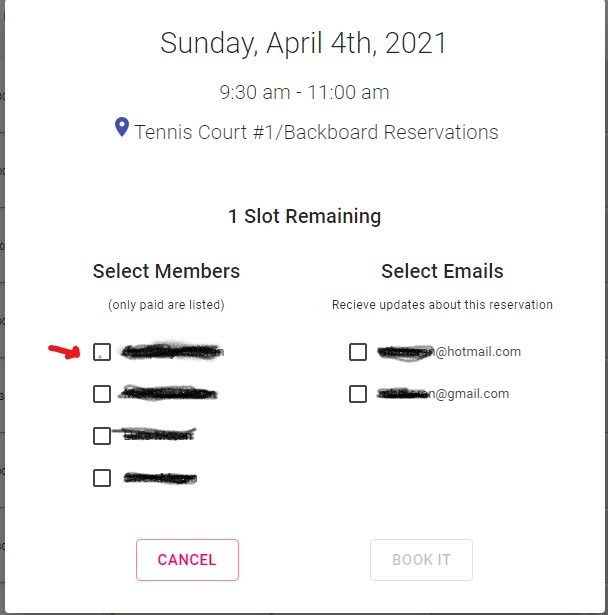Click the Select Emails heading

442,271
